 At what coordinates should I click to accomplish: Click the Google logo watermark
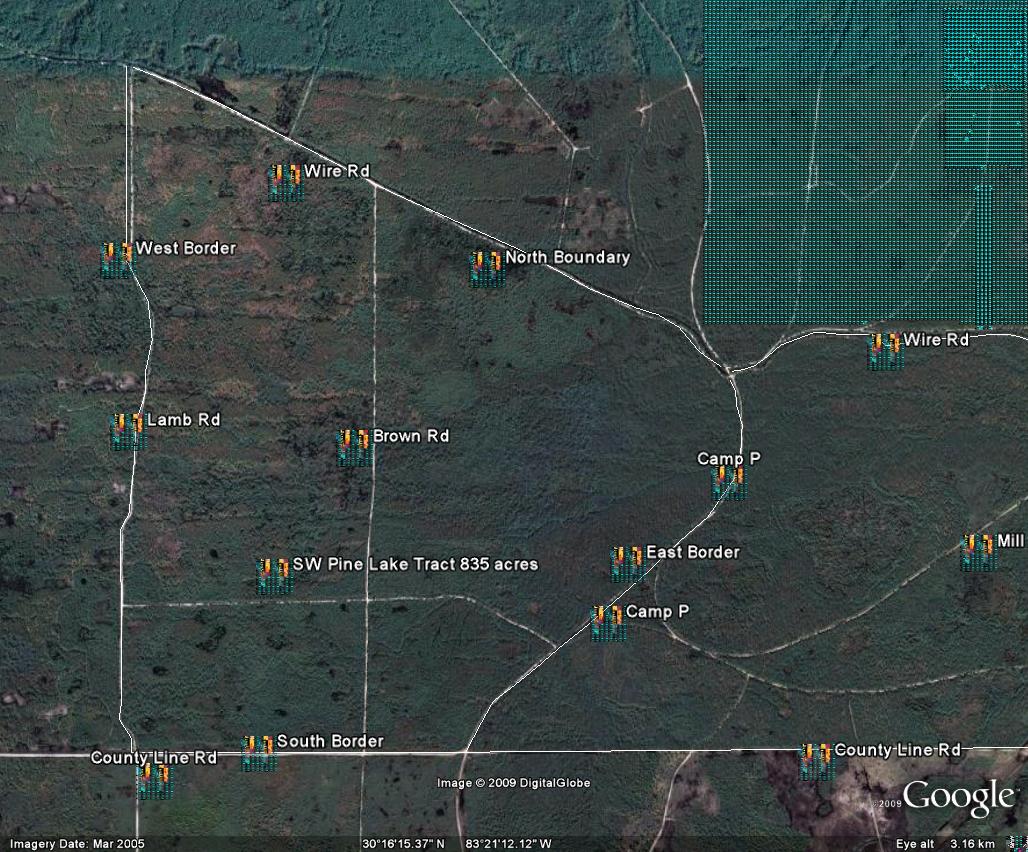(x=958, y=797)
